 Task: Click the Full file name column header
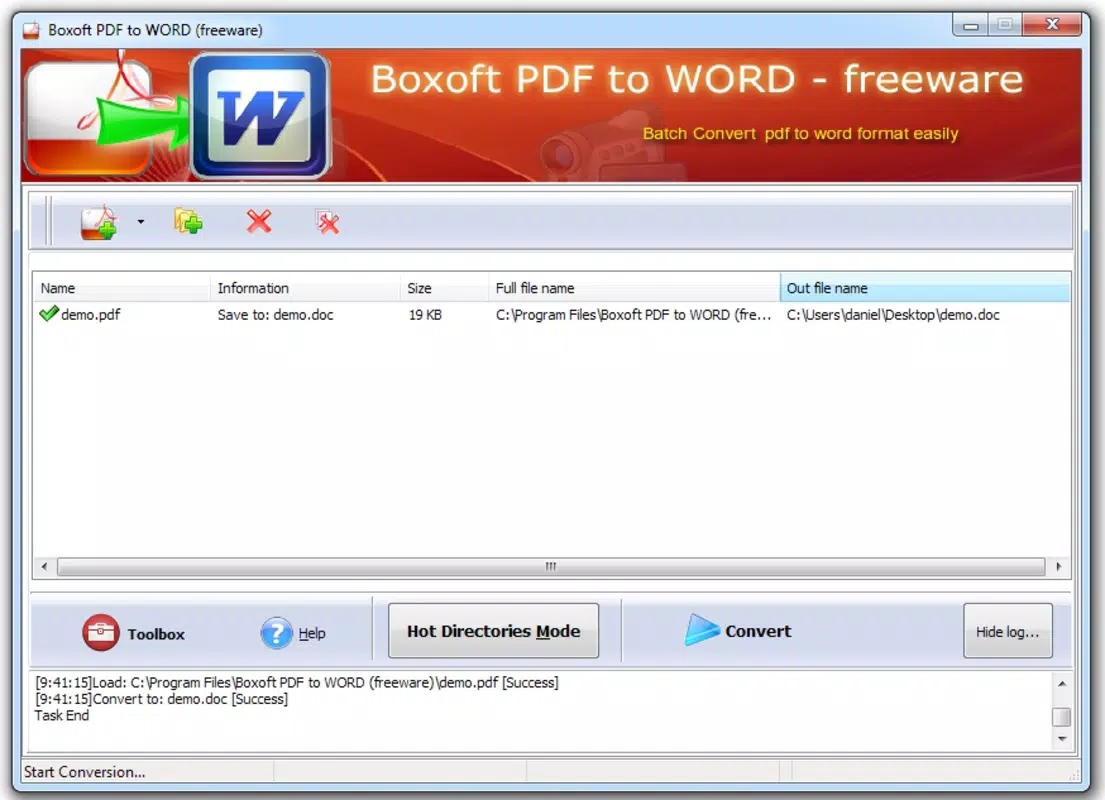point(634,288)
